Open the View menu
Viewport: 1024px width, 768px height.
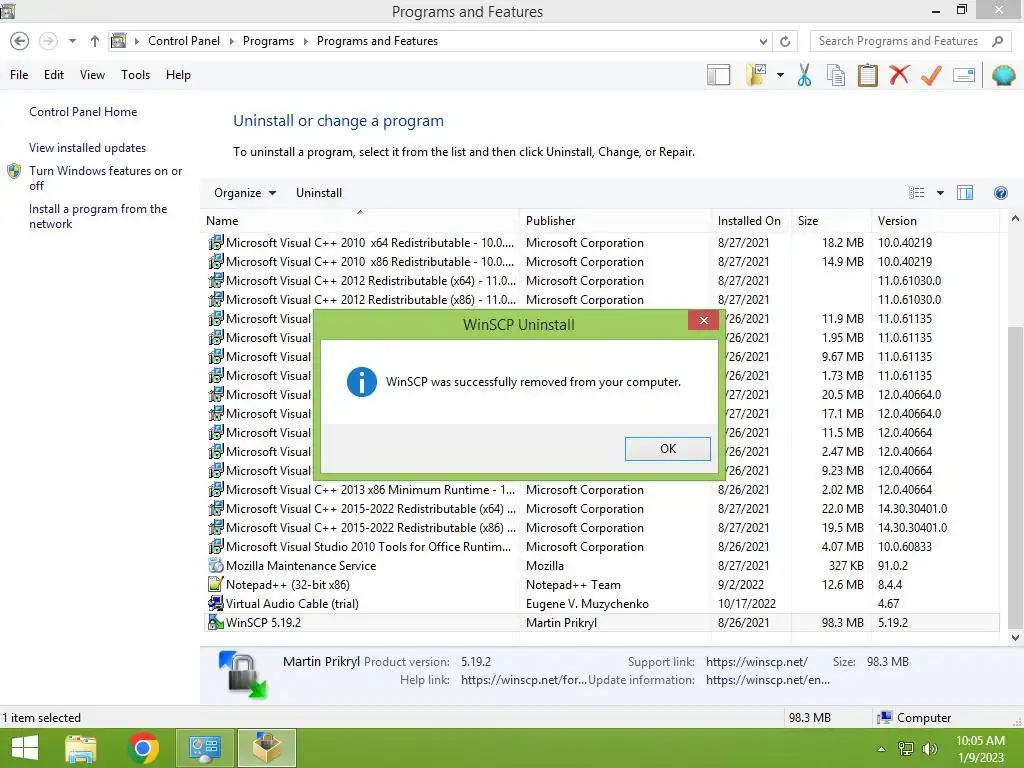click(x=92, y=74)
